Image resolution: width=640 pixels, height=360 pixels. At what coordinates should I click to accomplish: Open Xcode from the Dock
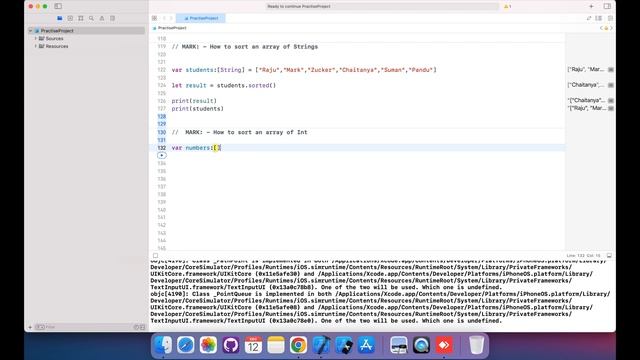coord(321,345)
